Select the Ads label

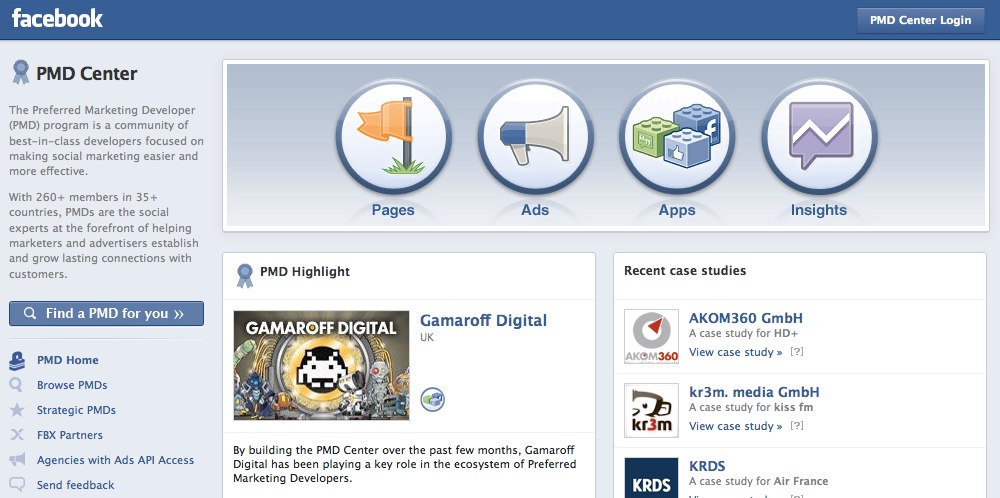tap(535, 210)
